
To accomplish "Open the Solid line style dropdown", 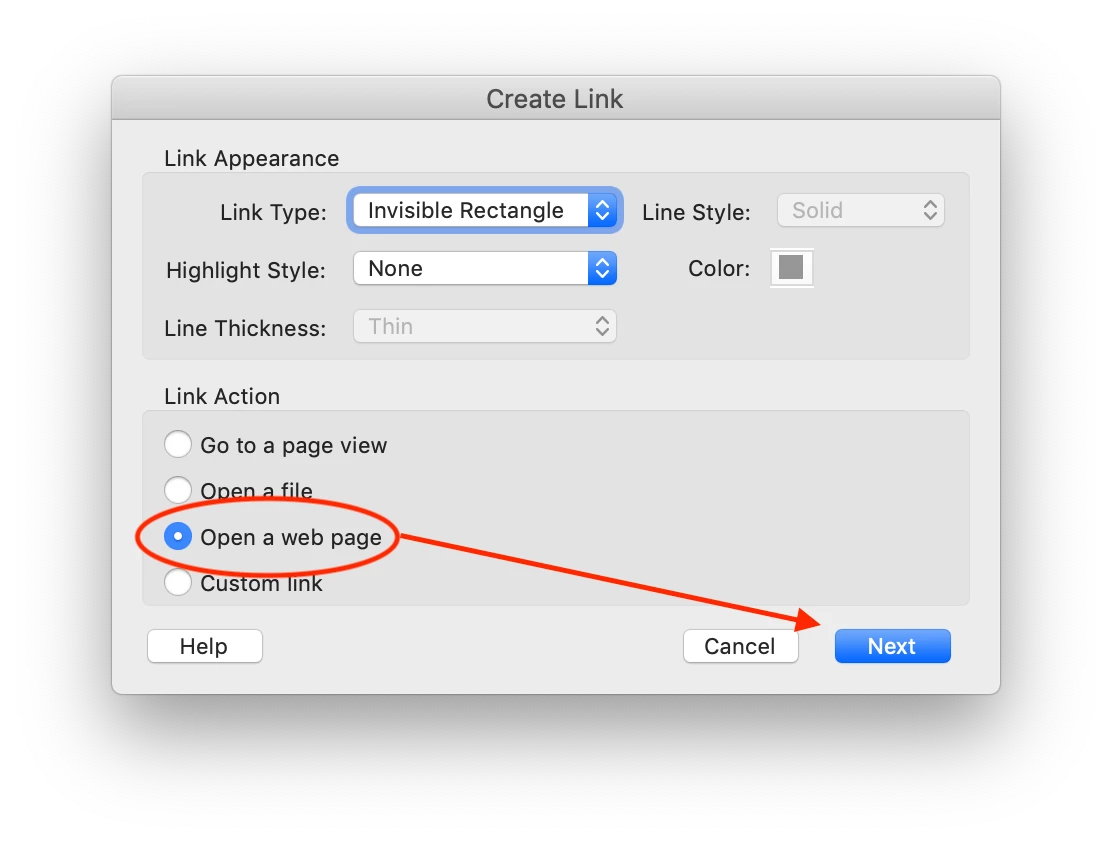I will point(861,210).
